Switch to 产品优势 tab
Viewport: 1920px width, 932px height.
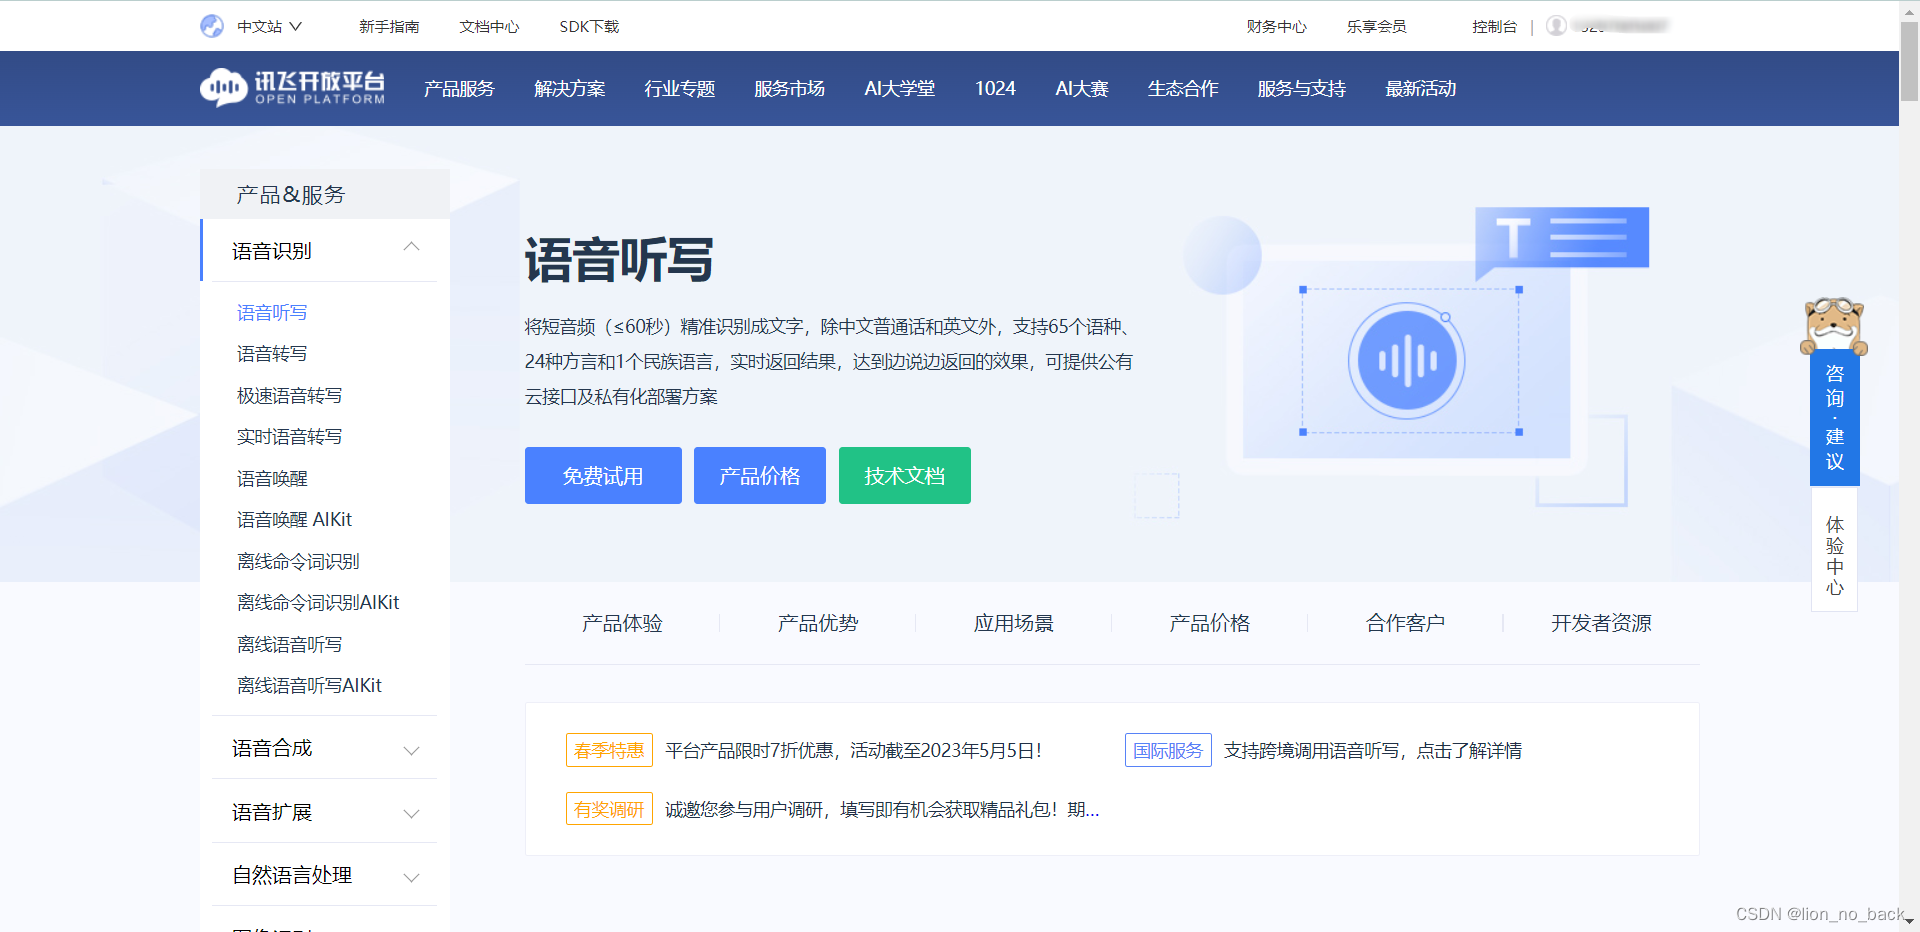pos(818,624)
